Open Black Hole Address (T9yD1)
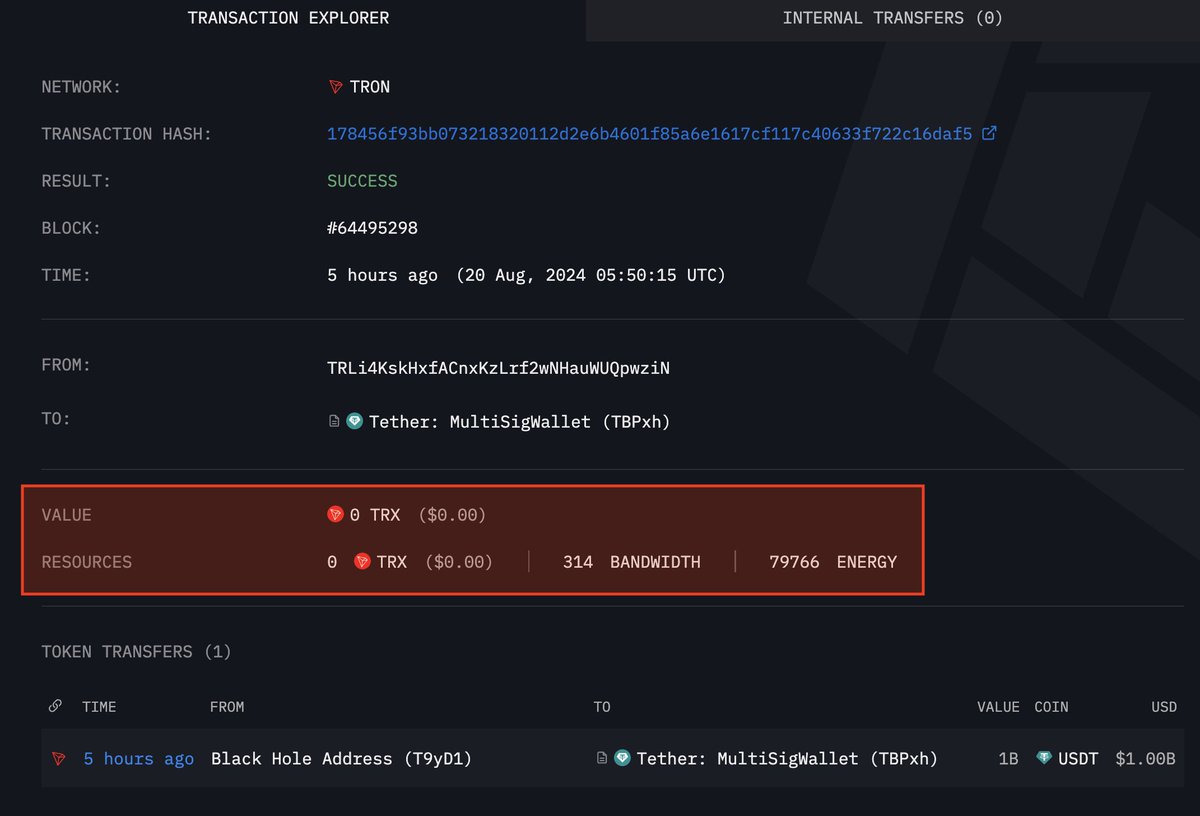This screenshot has height=816, width=1200. click(341, 759)
